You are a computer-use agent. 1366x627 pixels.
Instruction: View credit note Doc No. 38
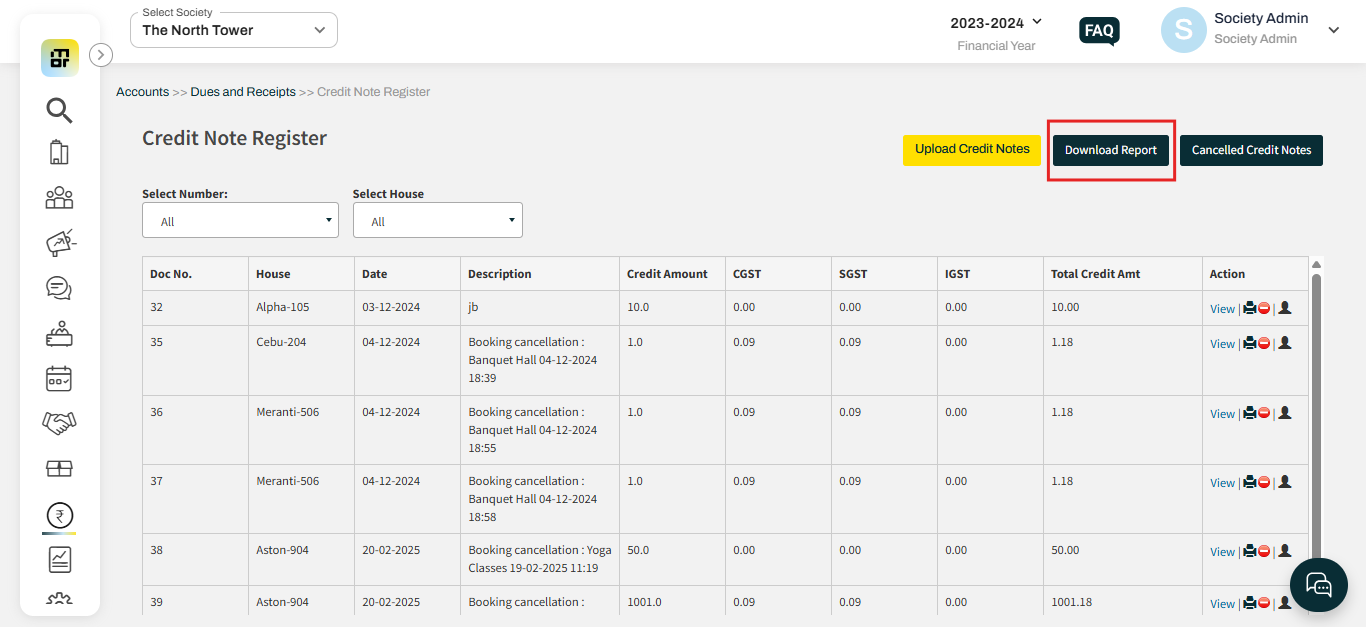[x=1222, y=552]
